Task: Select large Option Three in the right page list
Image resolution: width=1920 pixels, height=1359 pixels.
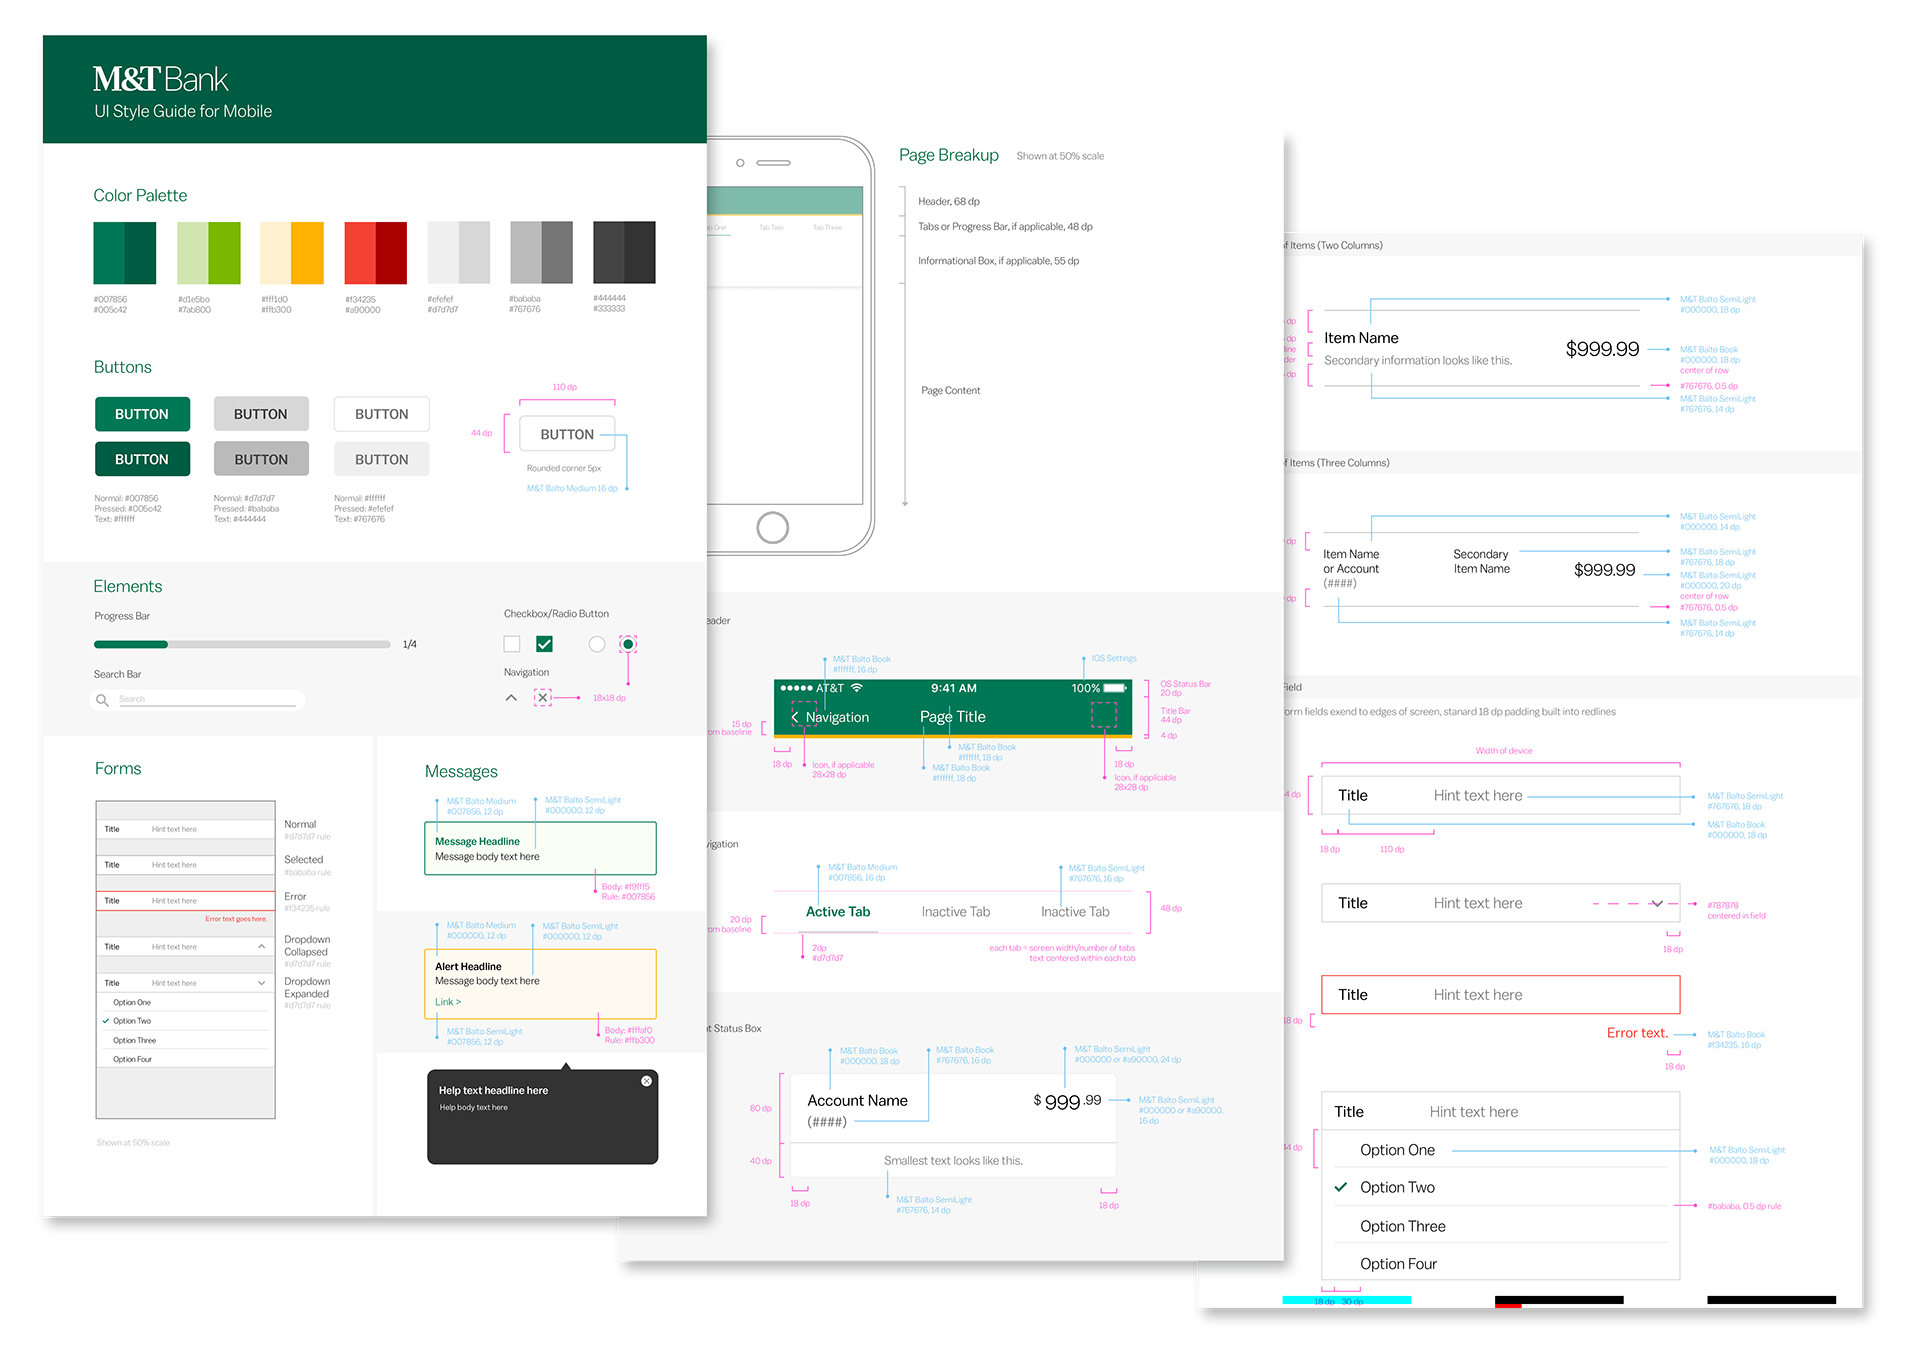Action: (1402, 1226)
